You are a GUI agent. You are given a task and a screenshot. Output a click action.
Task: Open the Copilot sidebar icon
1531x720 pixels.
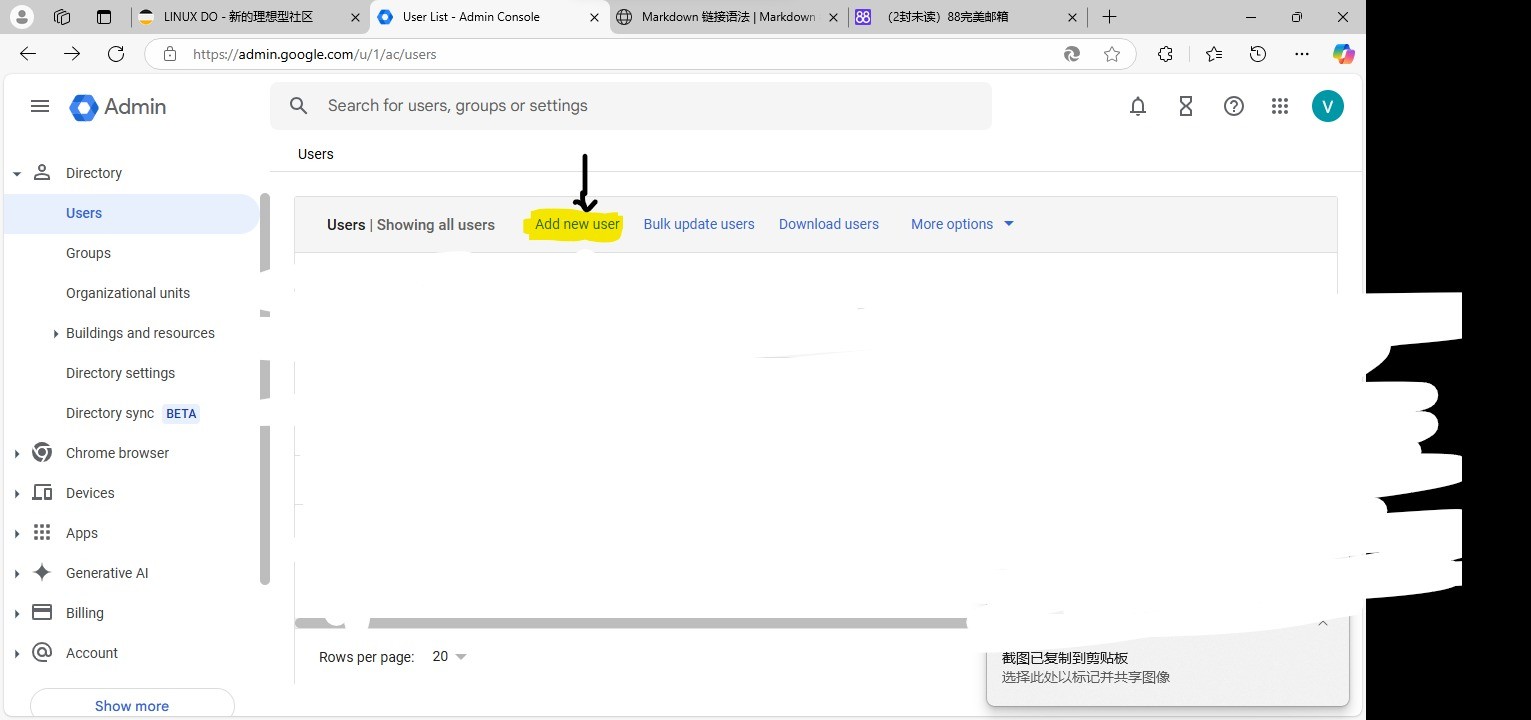click(1342, 54)
